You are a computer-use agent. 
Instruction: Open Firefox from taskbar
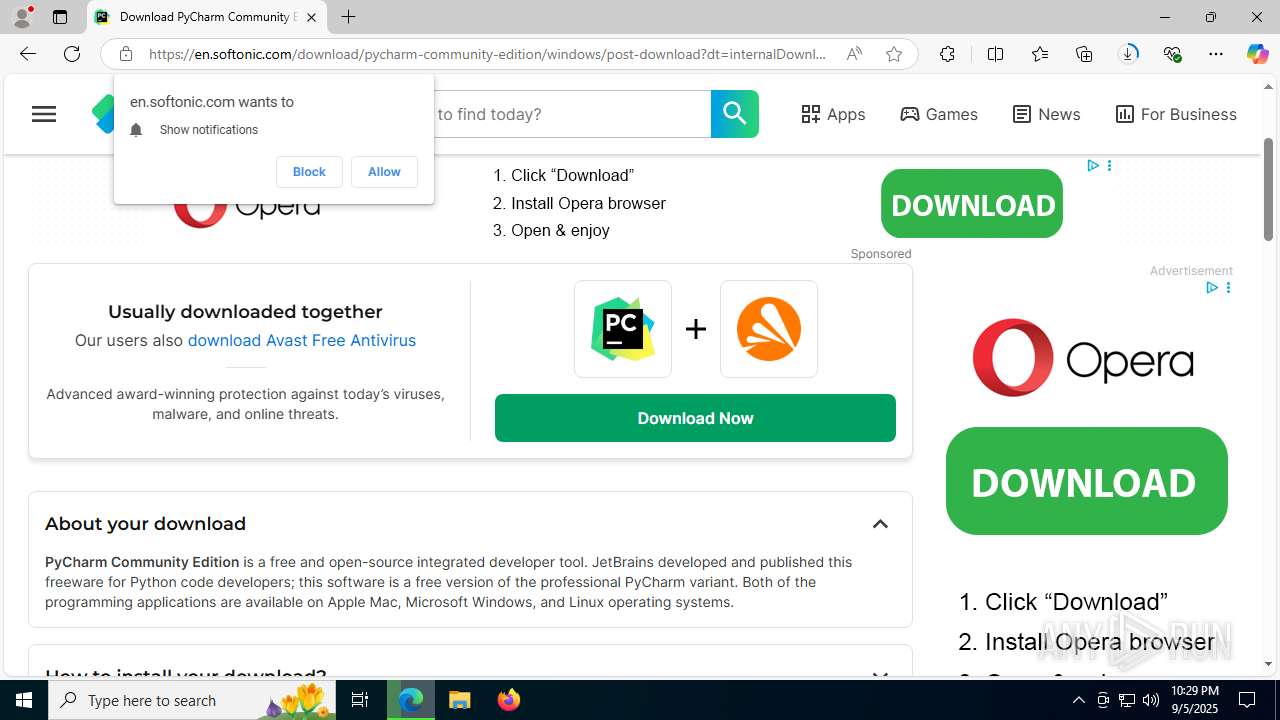click(509, 700)
